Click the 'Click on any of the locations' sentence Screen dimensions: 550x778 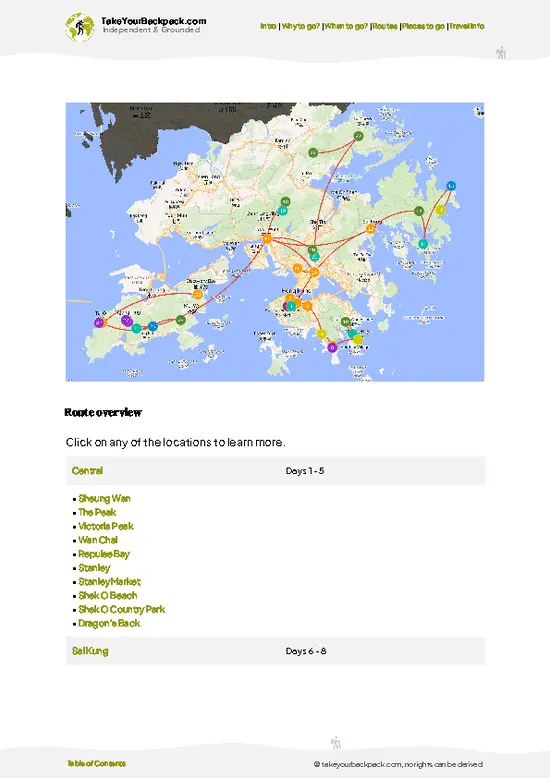(176, 442)
